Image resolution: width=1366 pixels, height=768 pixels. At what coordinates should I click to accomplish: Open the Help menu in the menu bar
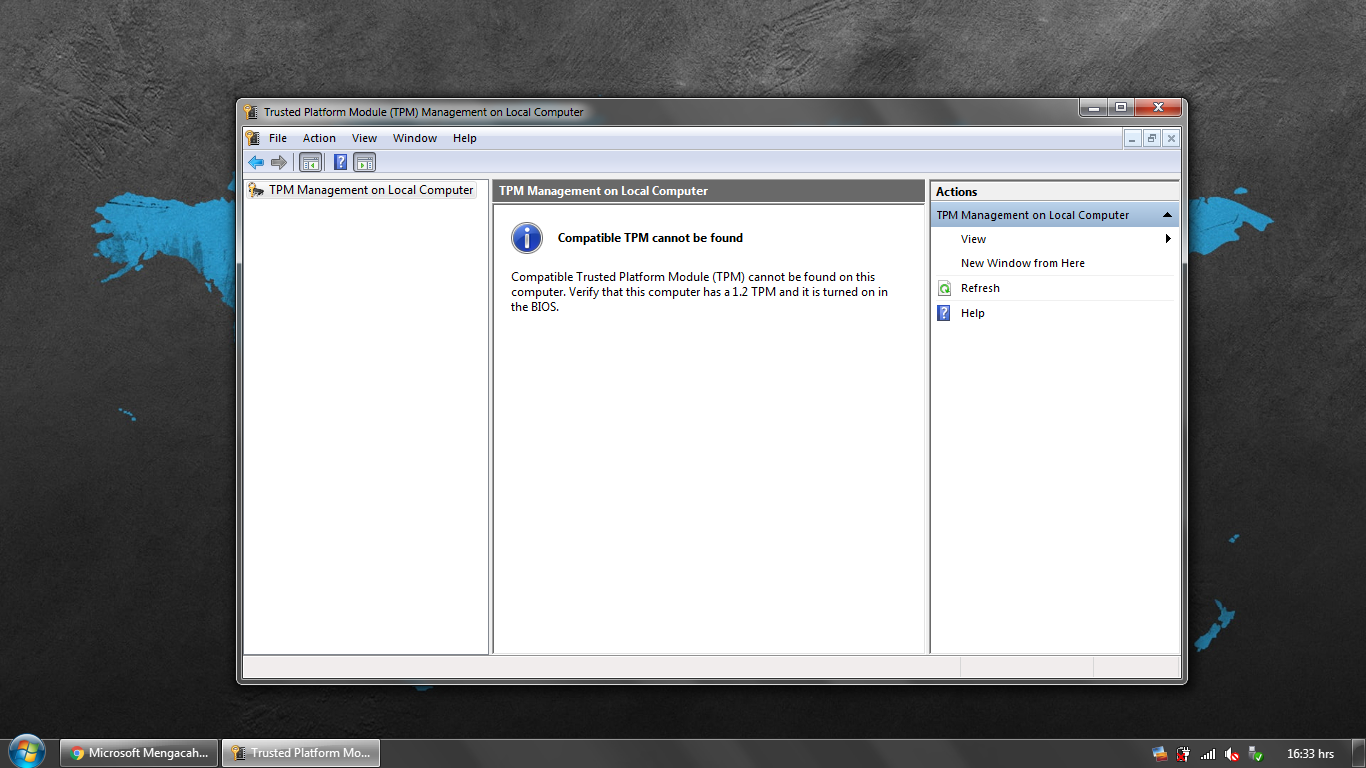tap(464, 138)
